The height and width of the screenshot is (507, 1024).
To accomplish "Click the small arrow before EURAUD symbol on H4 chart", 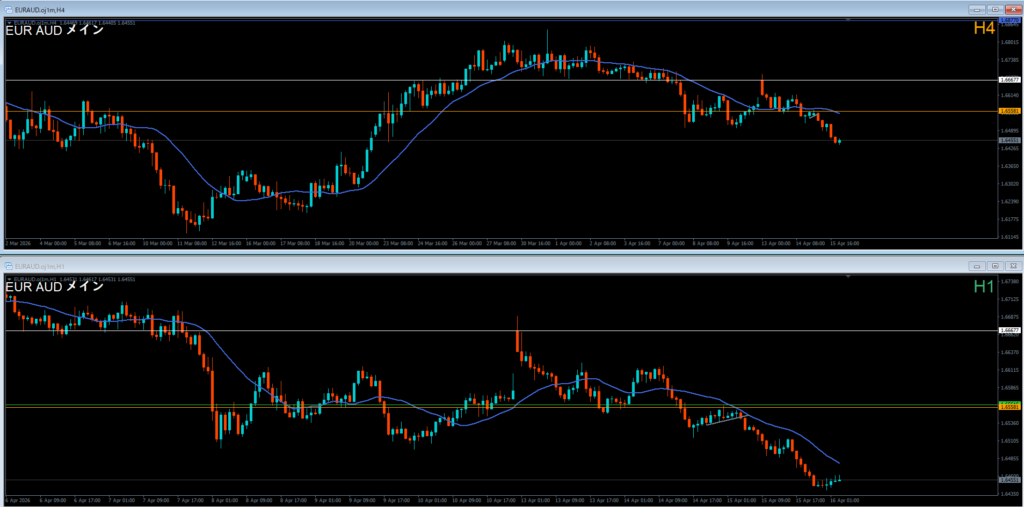I will pyautogui.click(x=8, y=21).
